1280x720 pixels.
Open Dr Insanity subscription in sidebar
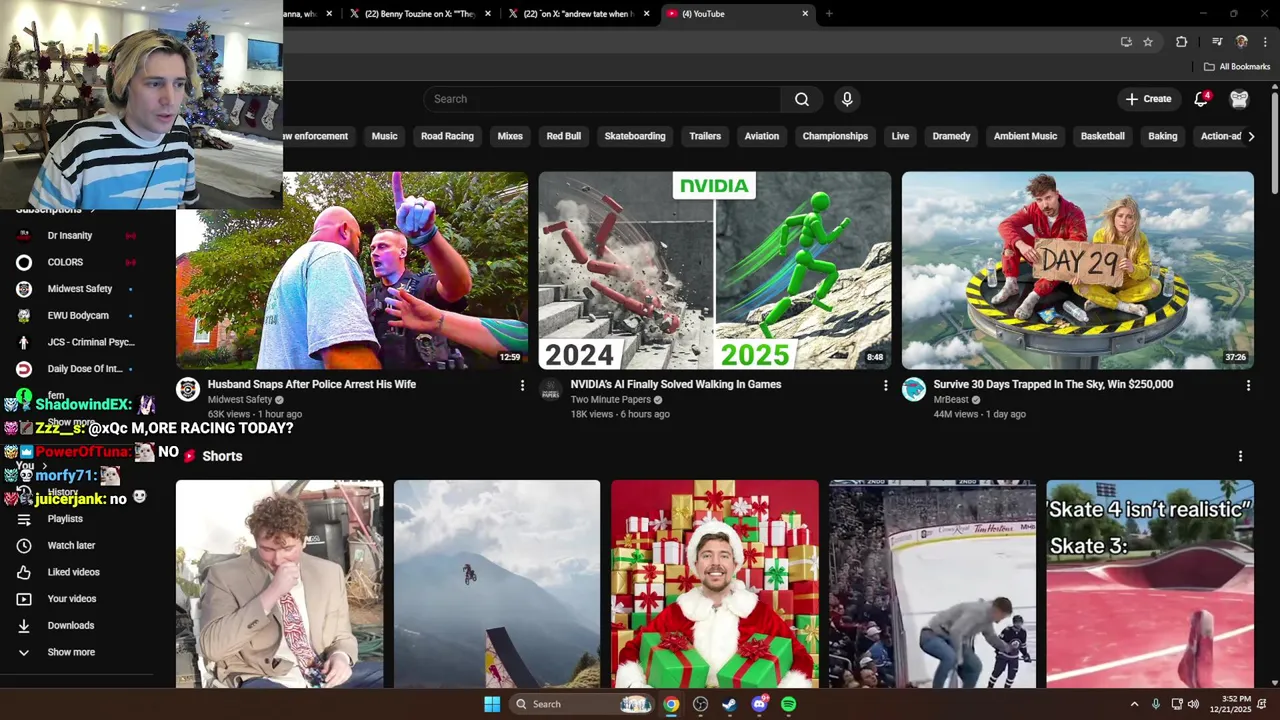click(x=70, y=235)
